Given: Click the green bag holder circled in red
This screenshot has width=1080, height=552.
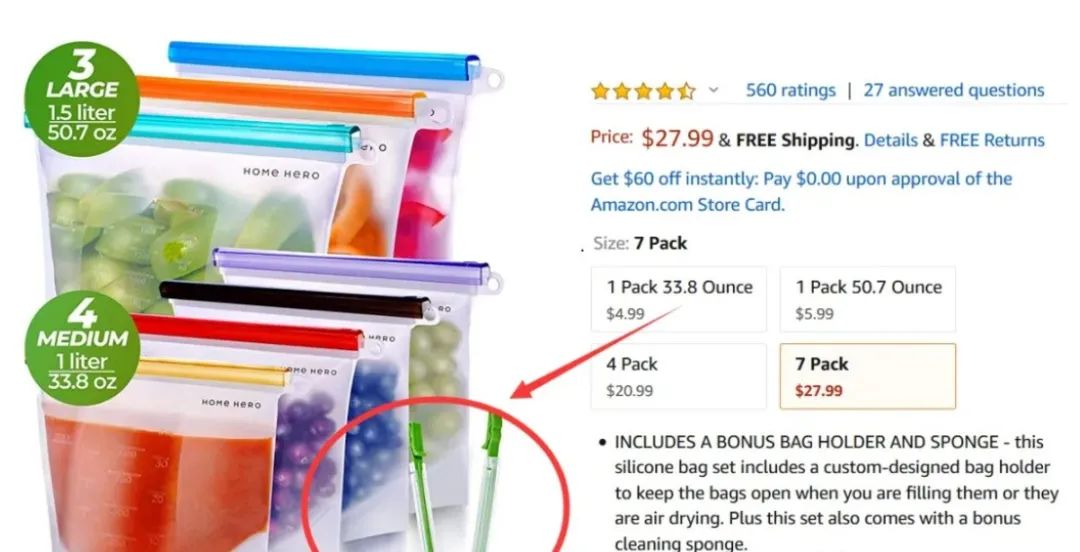Looking at the screenshot, I should click(x=456, y=482).
